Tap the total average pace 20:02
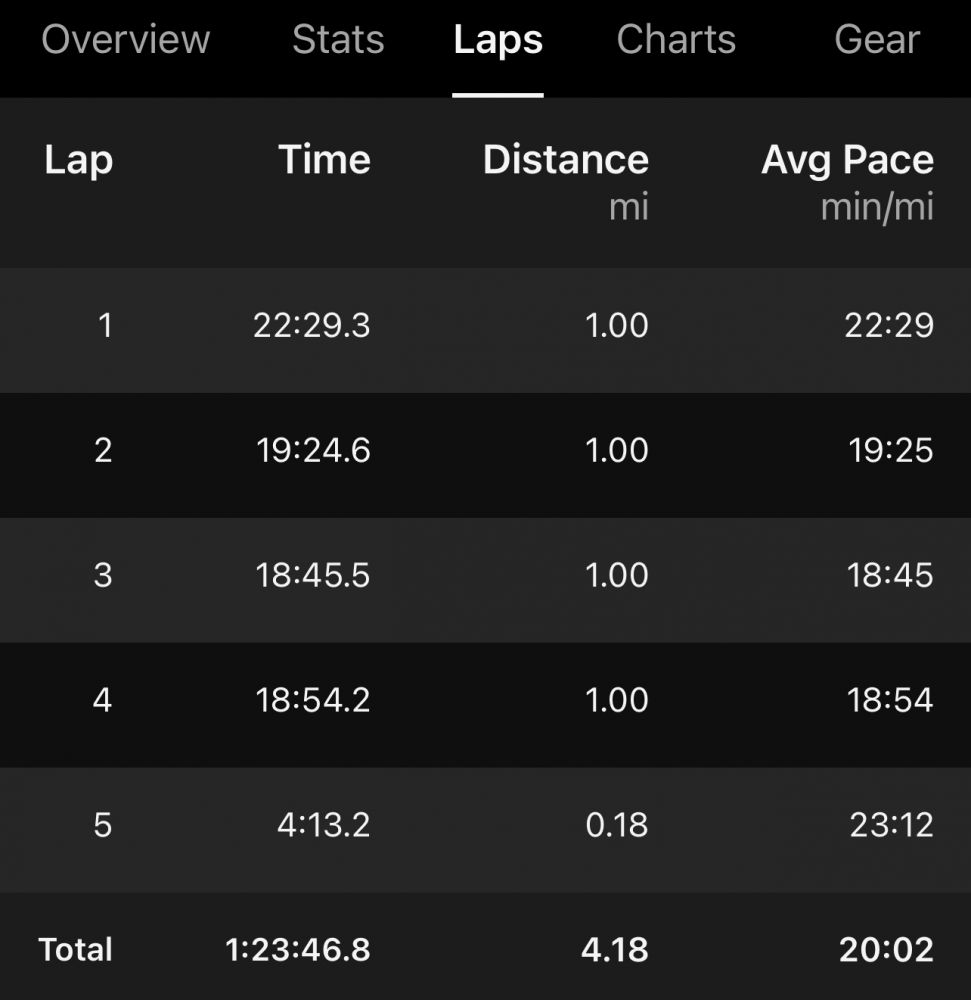971x1000 pixels. point(886,950)
